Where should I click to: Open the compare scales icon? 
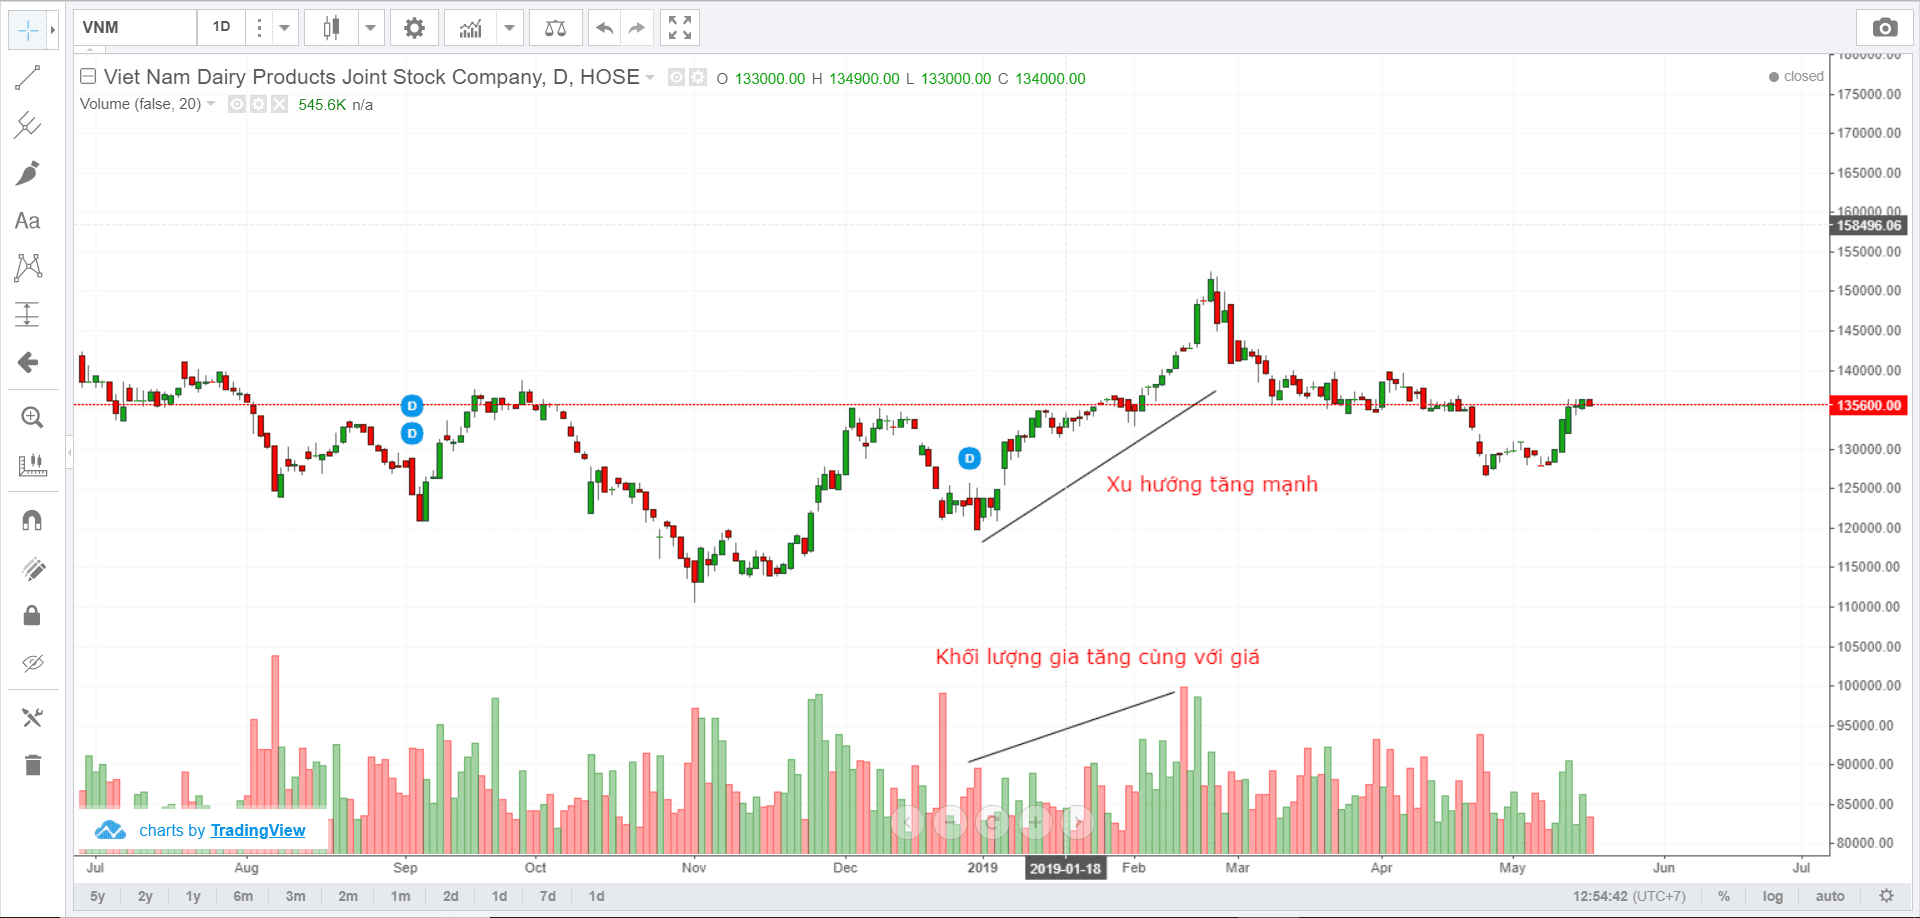tap(555, 28)
